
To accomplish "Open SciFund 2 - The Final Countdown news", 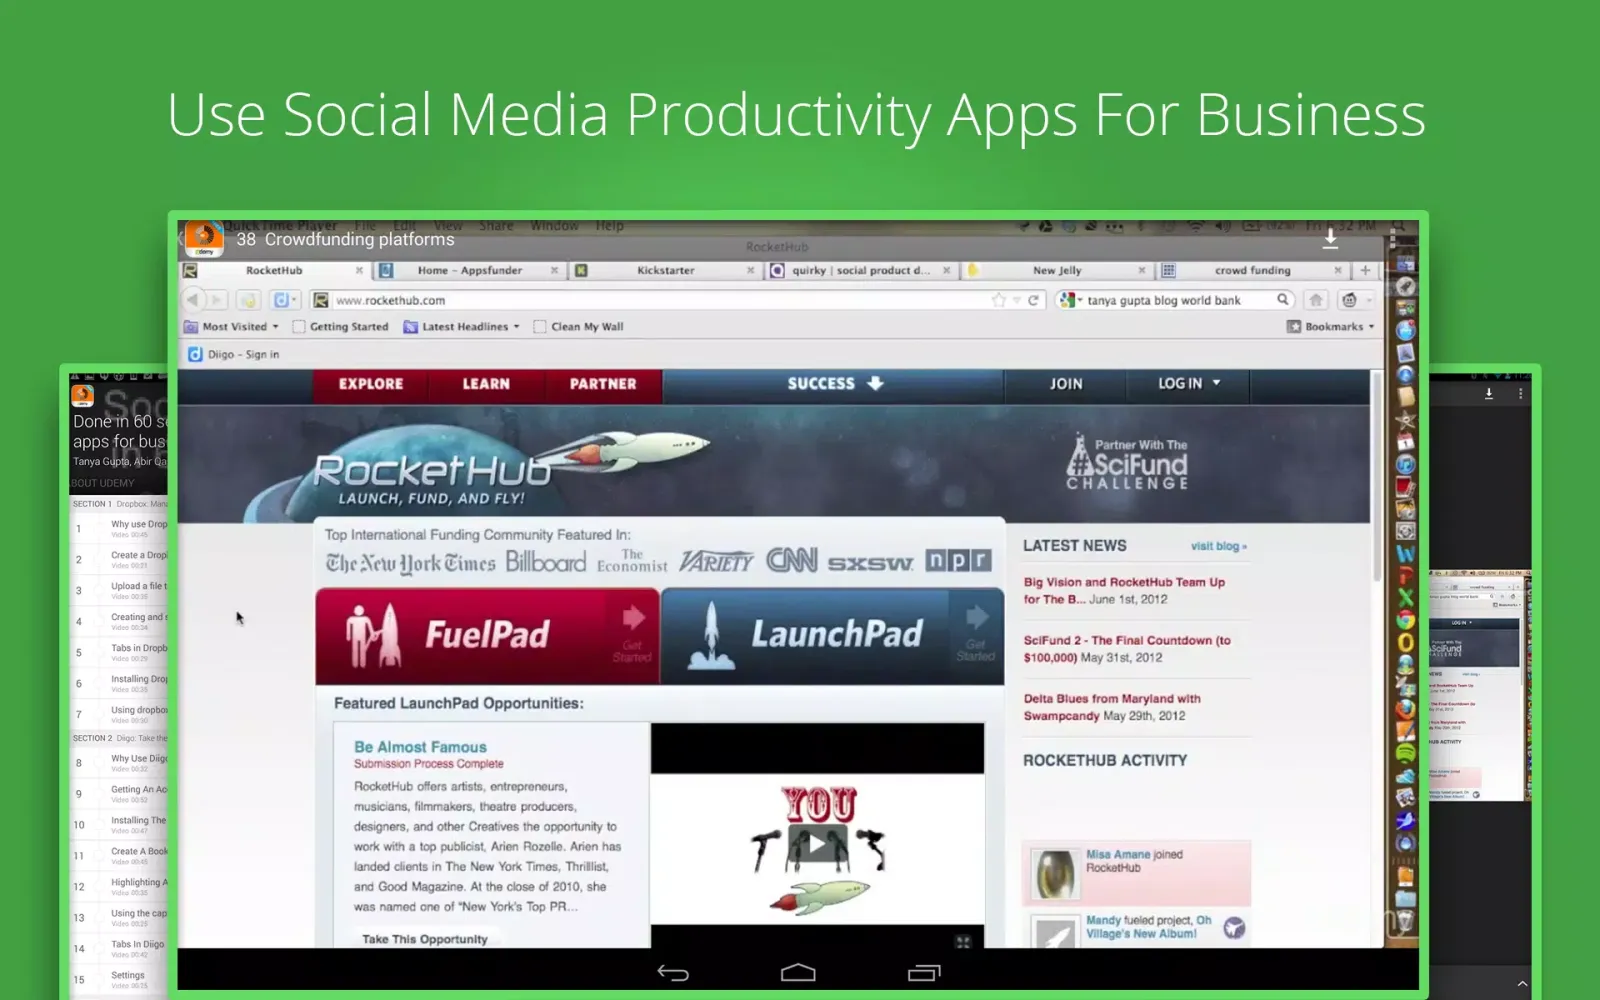I will (x=1127, y=649).
